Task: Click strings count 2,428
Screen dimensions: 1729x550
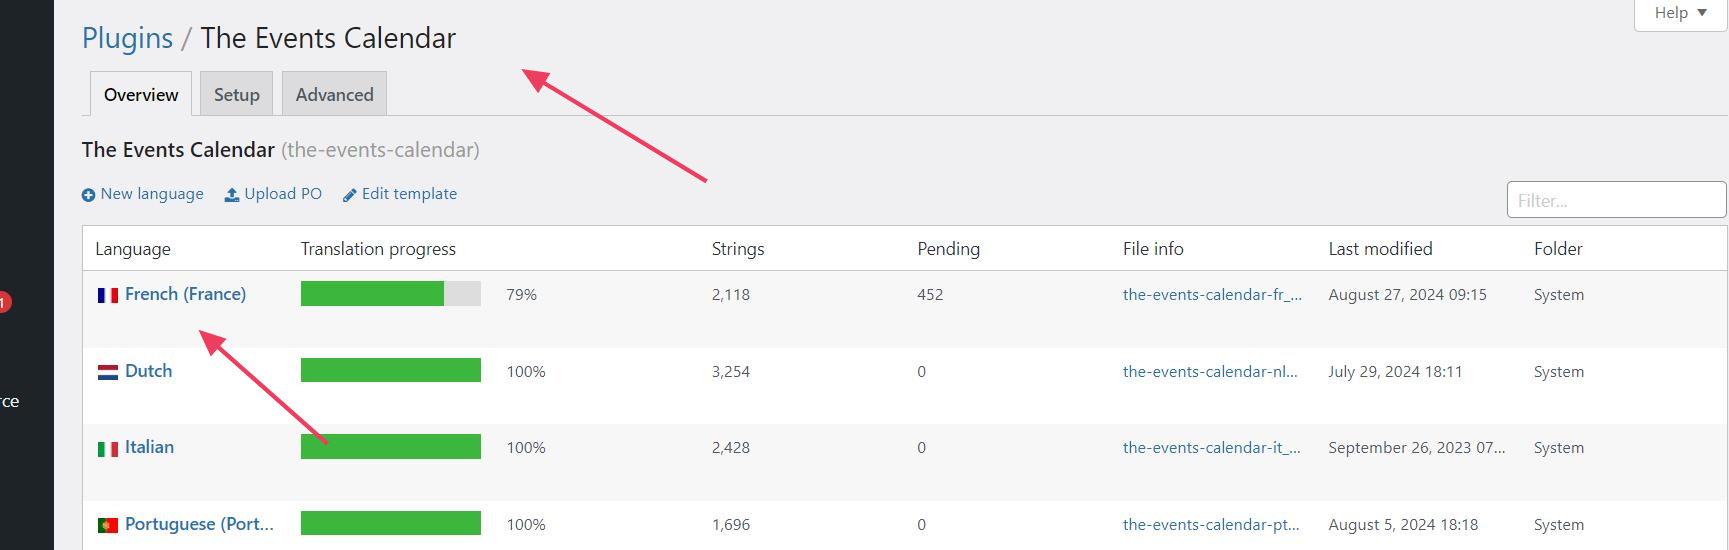Action: click(731, 448)
